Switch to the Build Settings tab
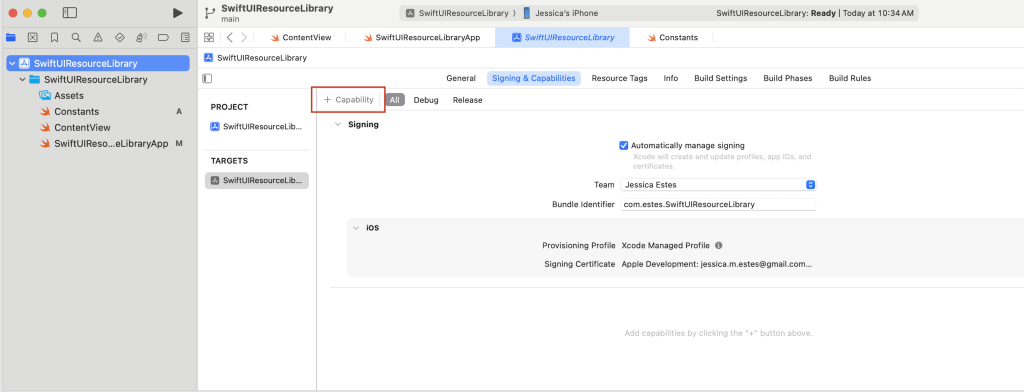 pos(720,78)
